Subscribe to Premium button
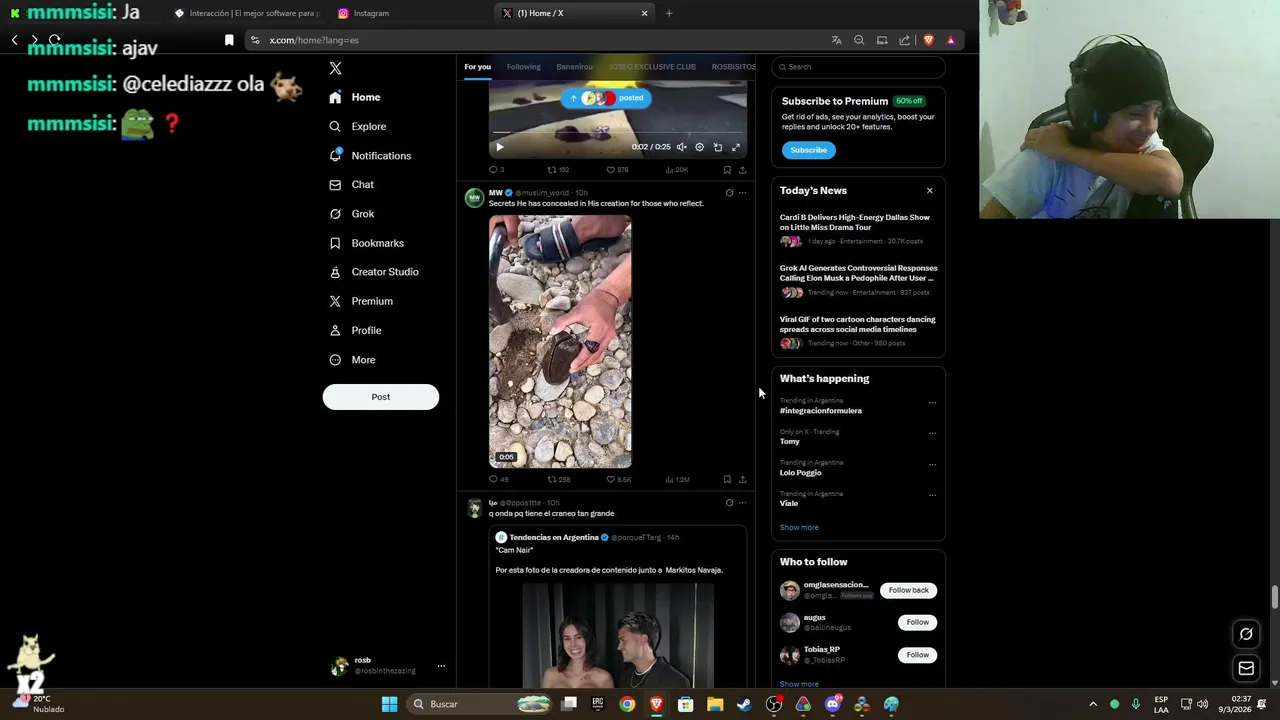Image resolution: width=1280 pixels, height=720 pixels. (x=808, y=150)
